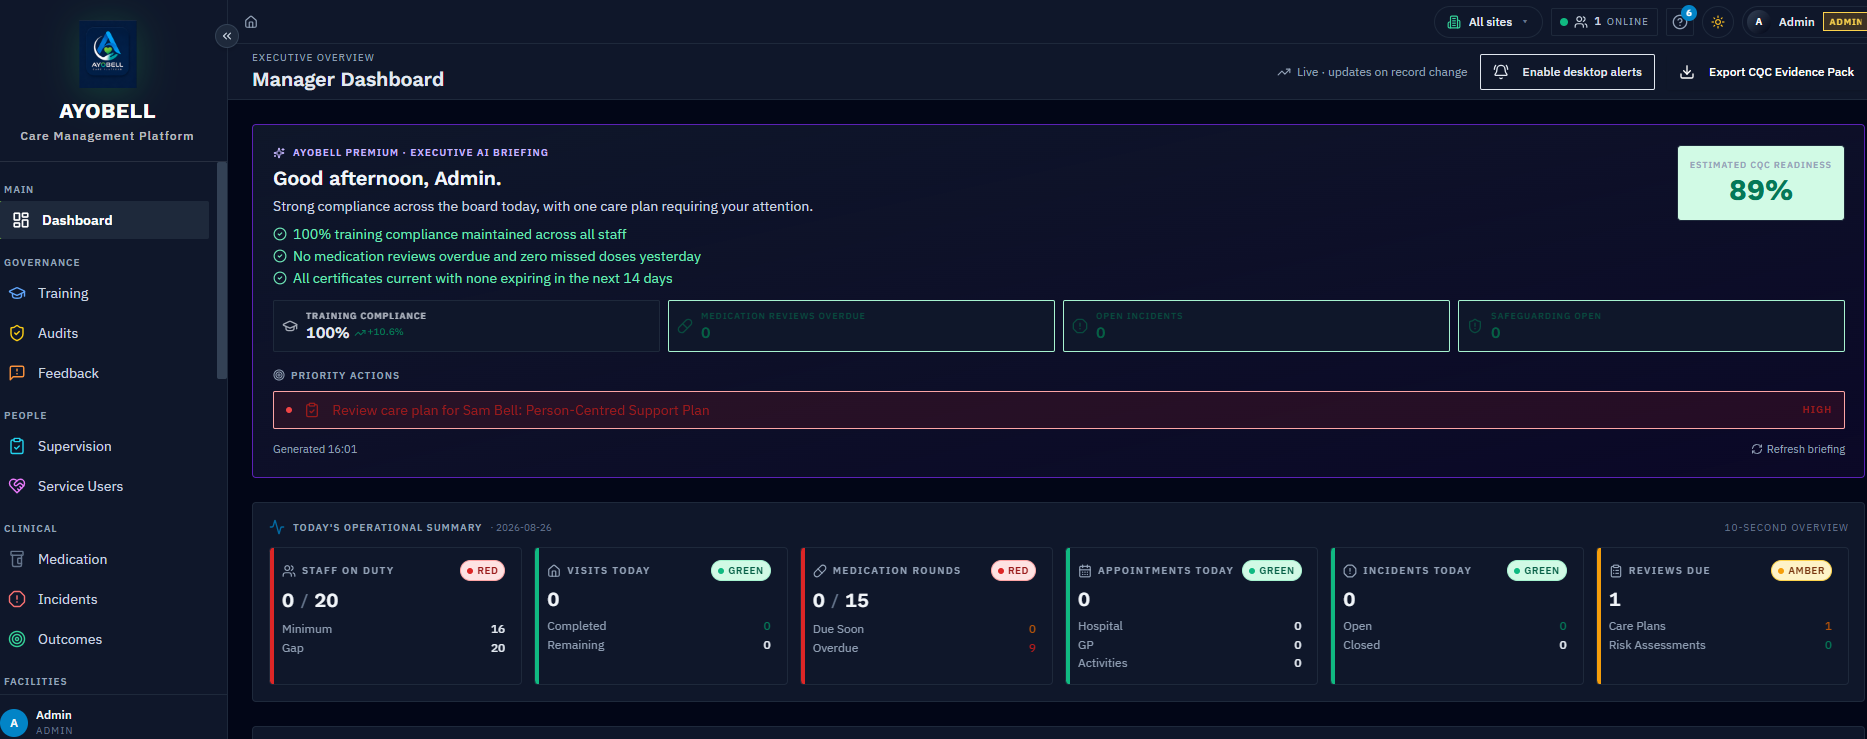Open the Incidents Today card
The image size is (1867, 739).
tap(1457, 616)
